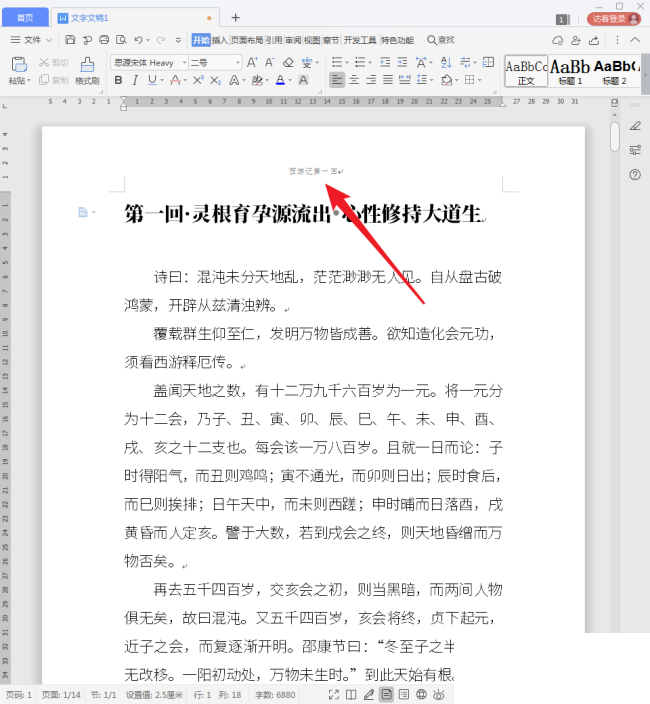Toggle Italic formatting
This screenshot has height=704, width=650.
click(135, 80)
